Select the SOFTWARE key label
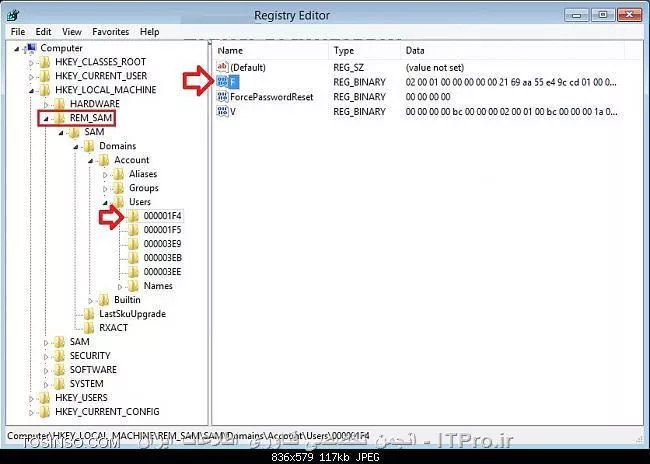The height and width of the screenshot is (464, 650). (x=93, y=369)
